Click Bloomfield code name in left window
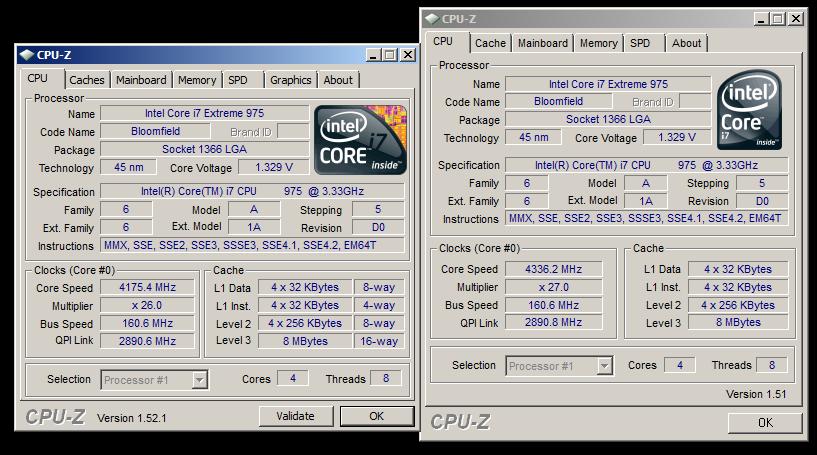This screenshot has height=455, width=817. click(x=155, y=131)
